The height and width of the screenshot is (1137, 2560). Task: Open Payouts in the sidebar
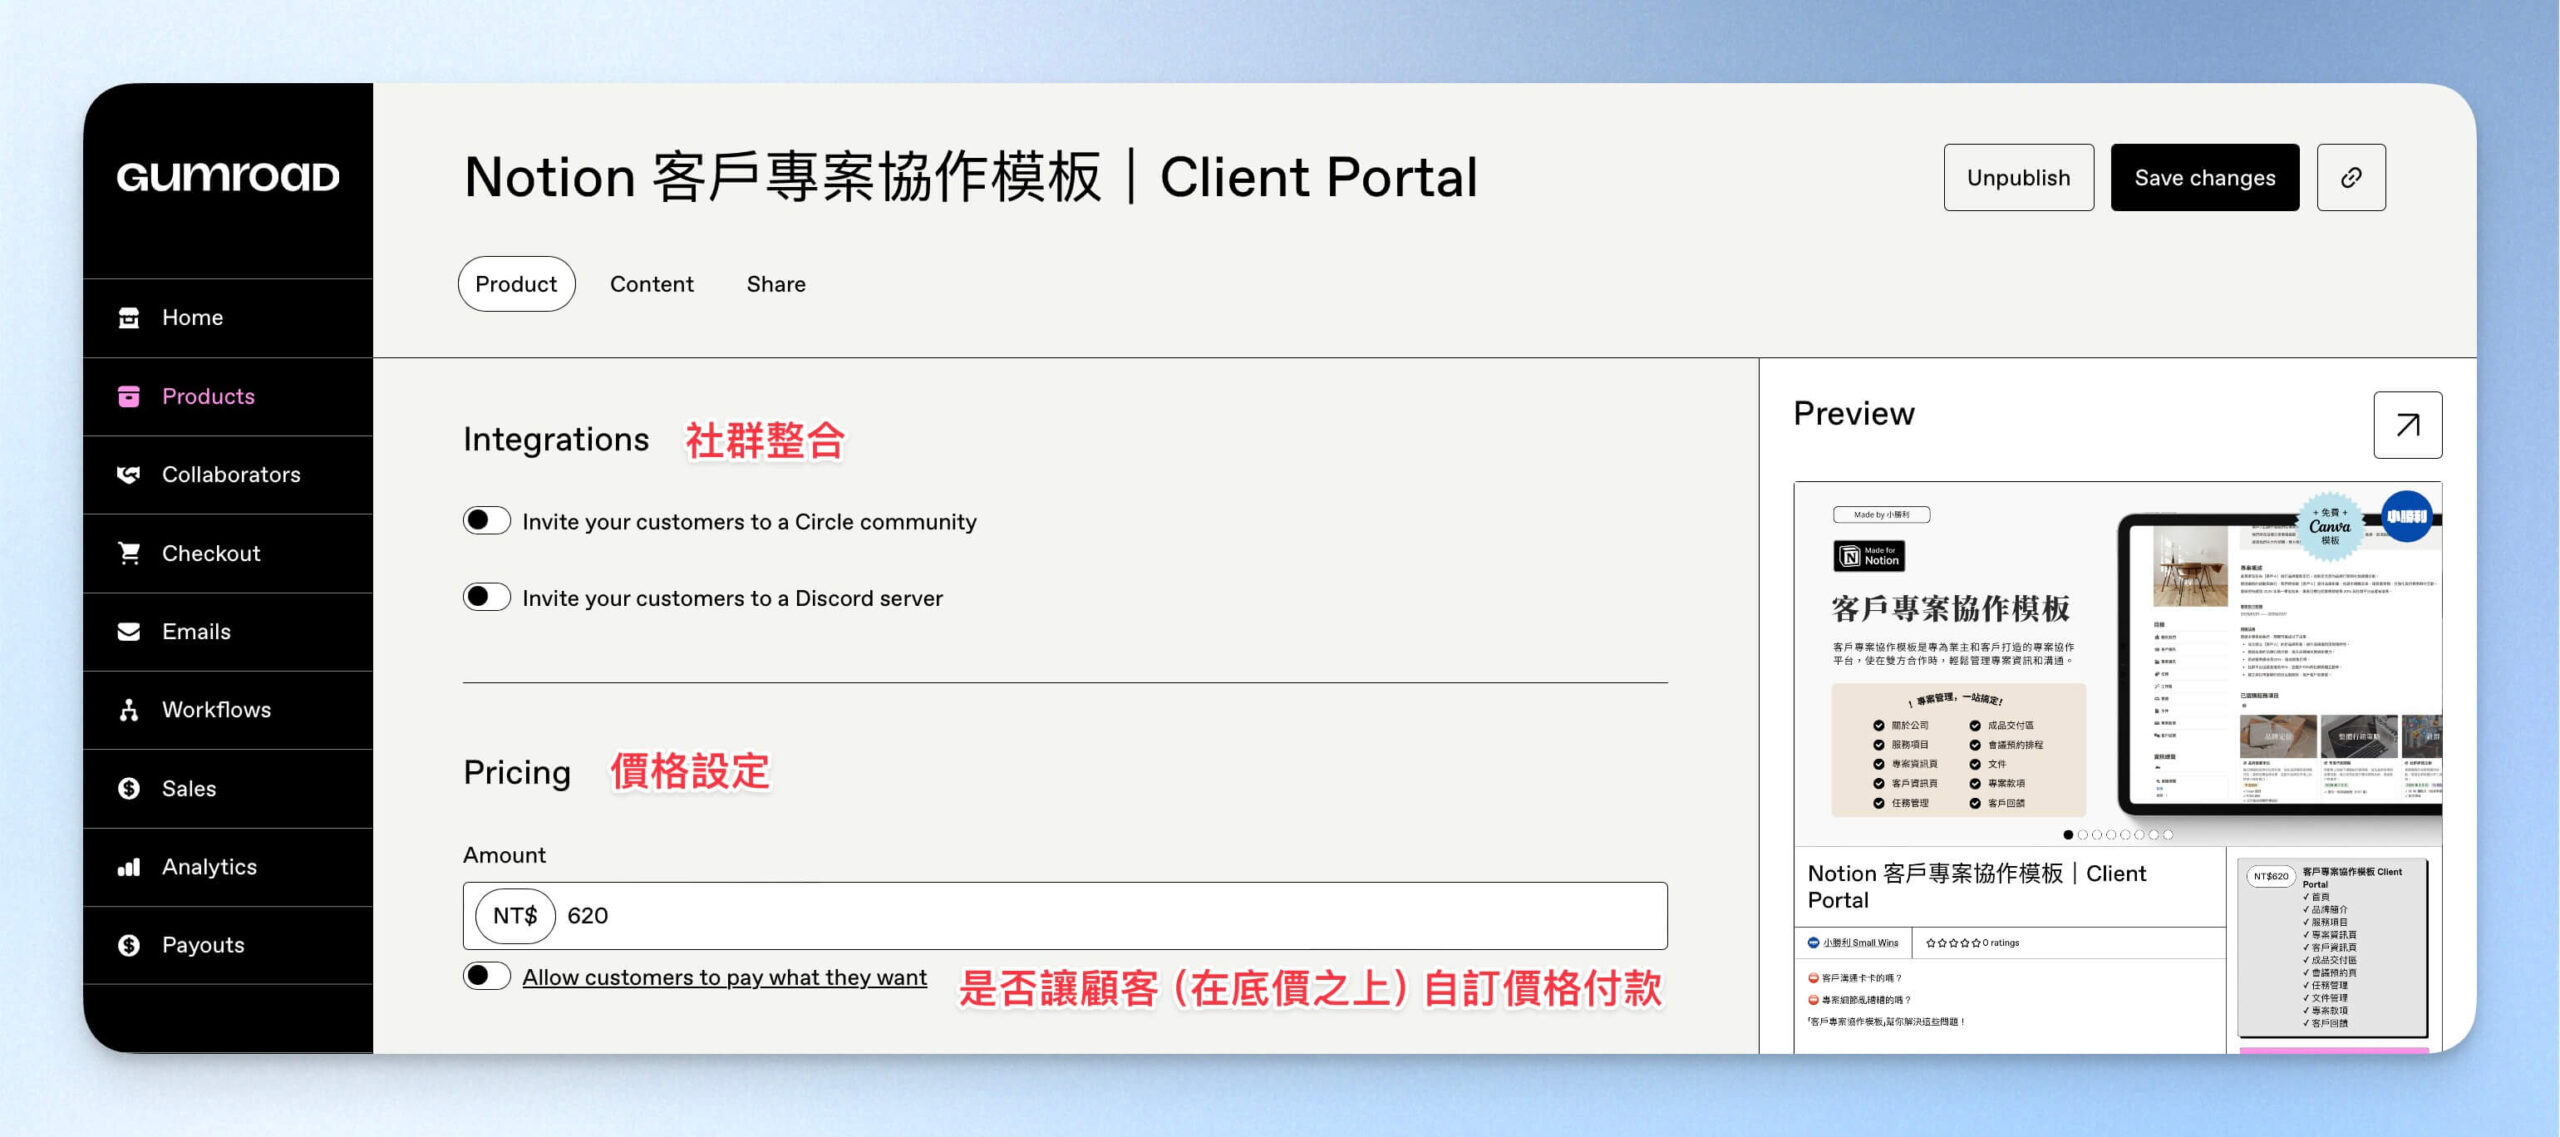(x=228, y=946)
